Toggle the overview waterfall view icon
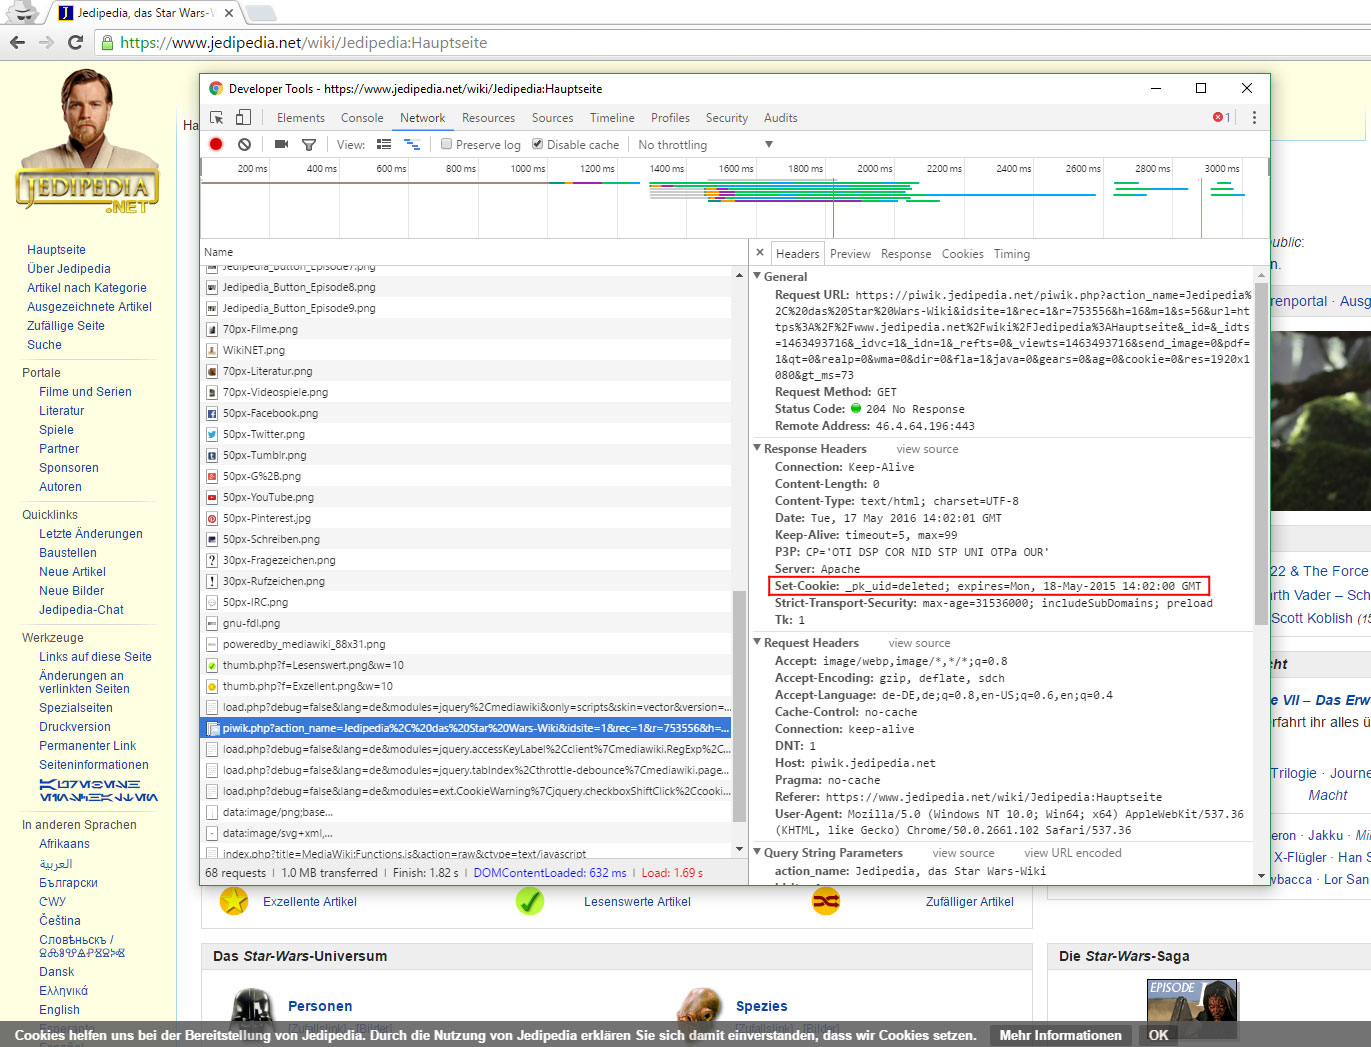 tap(411, 144)
